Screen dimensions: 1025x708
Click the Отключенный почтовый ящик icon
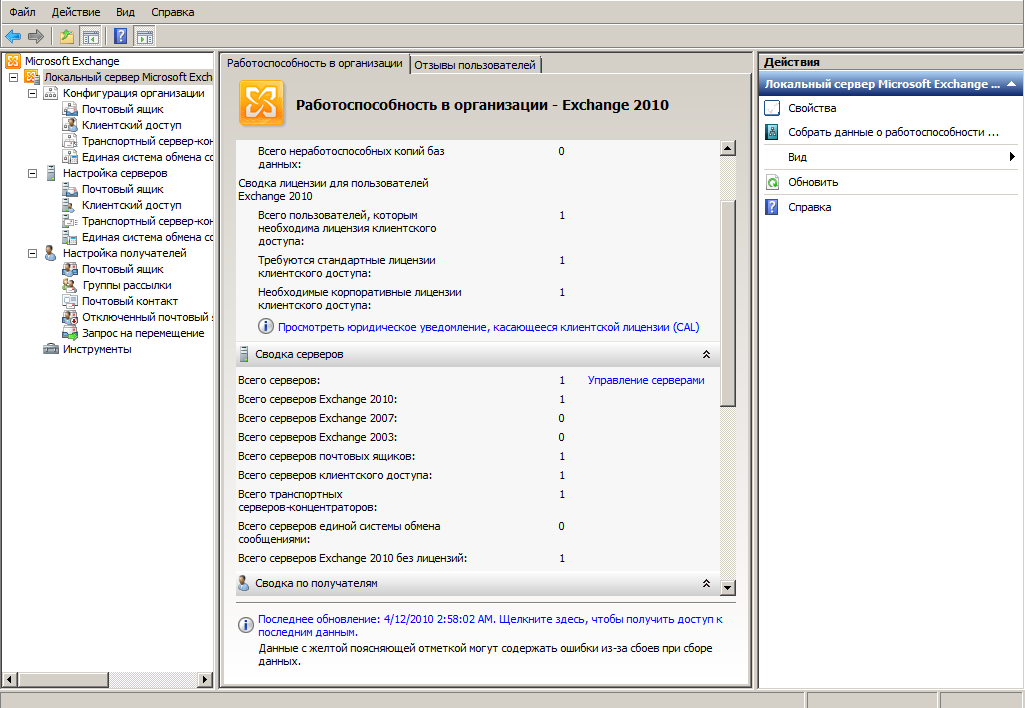coord(69,317)
